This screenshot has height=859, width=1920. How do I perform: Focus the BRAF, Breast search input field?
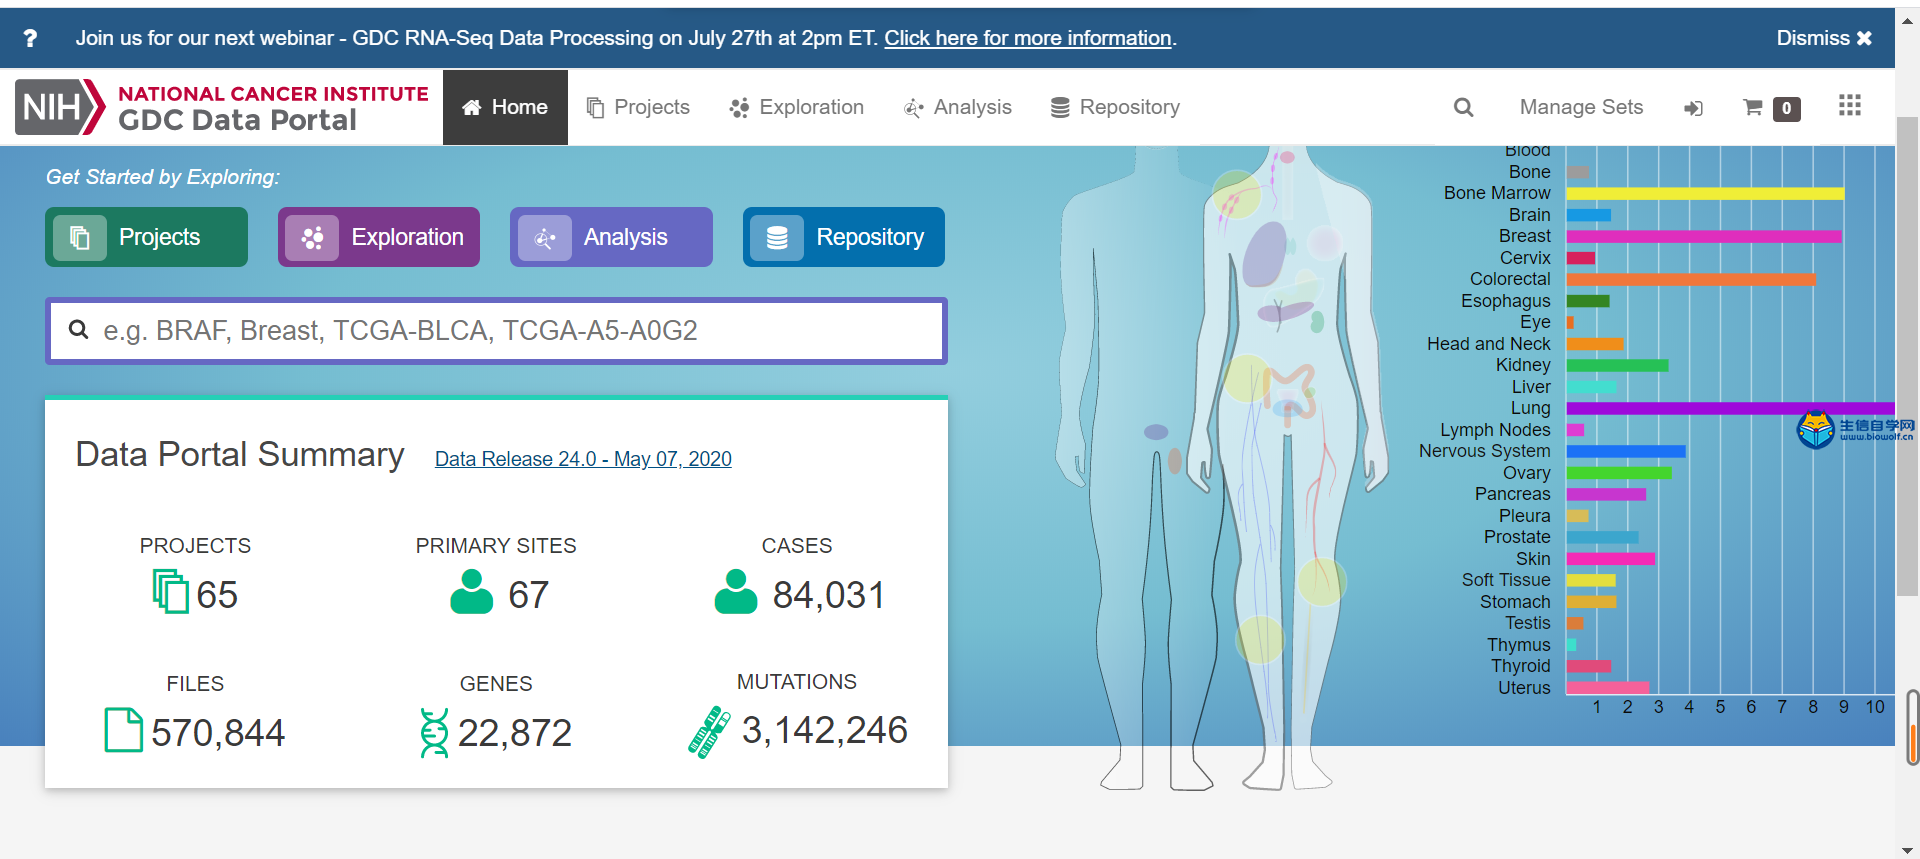point(496,331)
